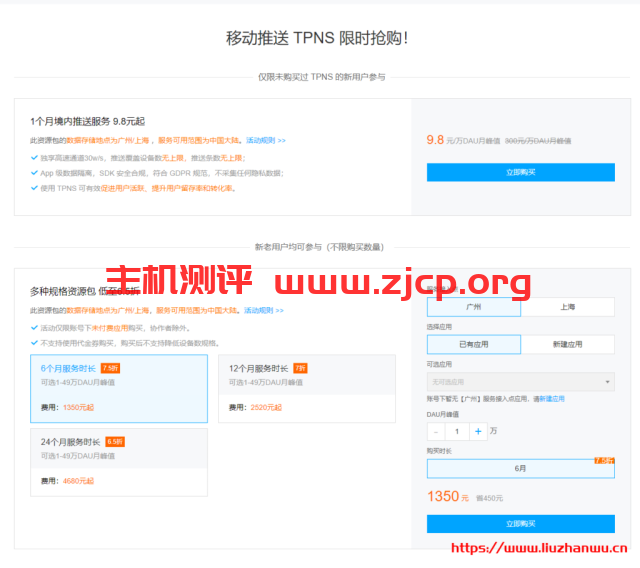Click the 省450元 savings text

[x=489, y=498]
